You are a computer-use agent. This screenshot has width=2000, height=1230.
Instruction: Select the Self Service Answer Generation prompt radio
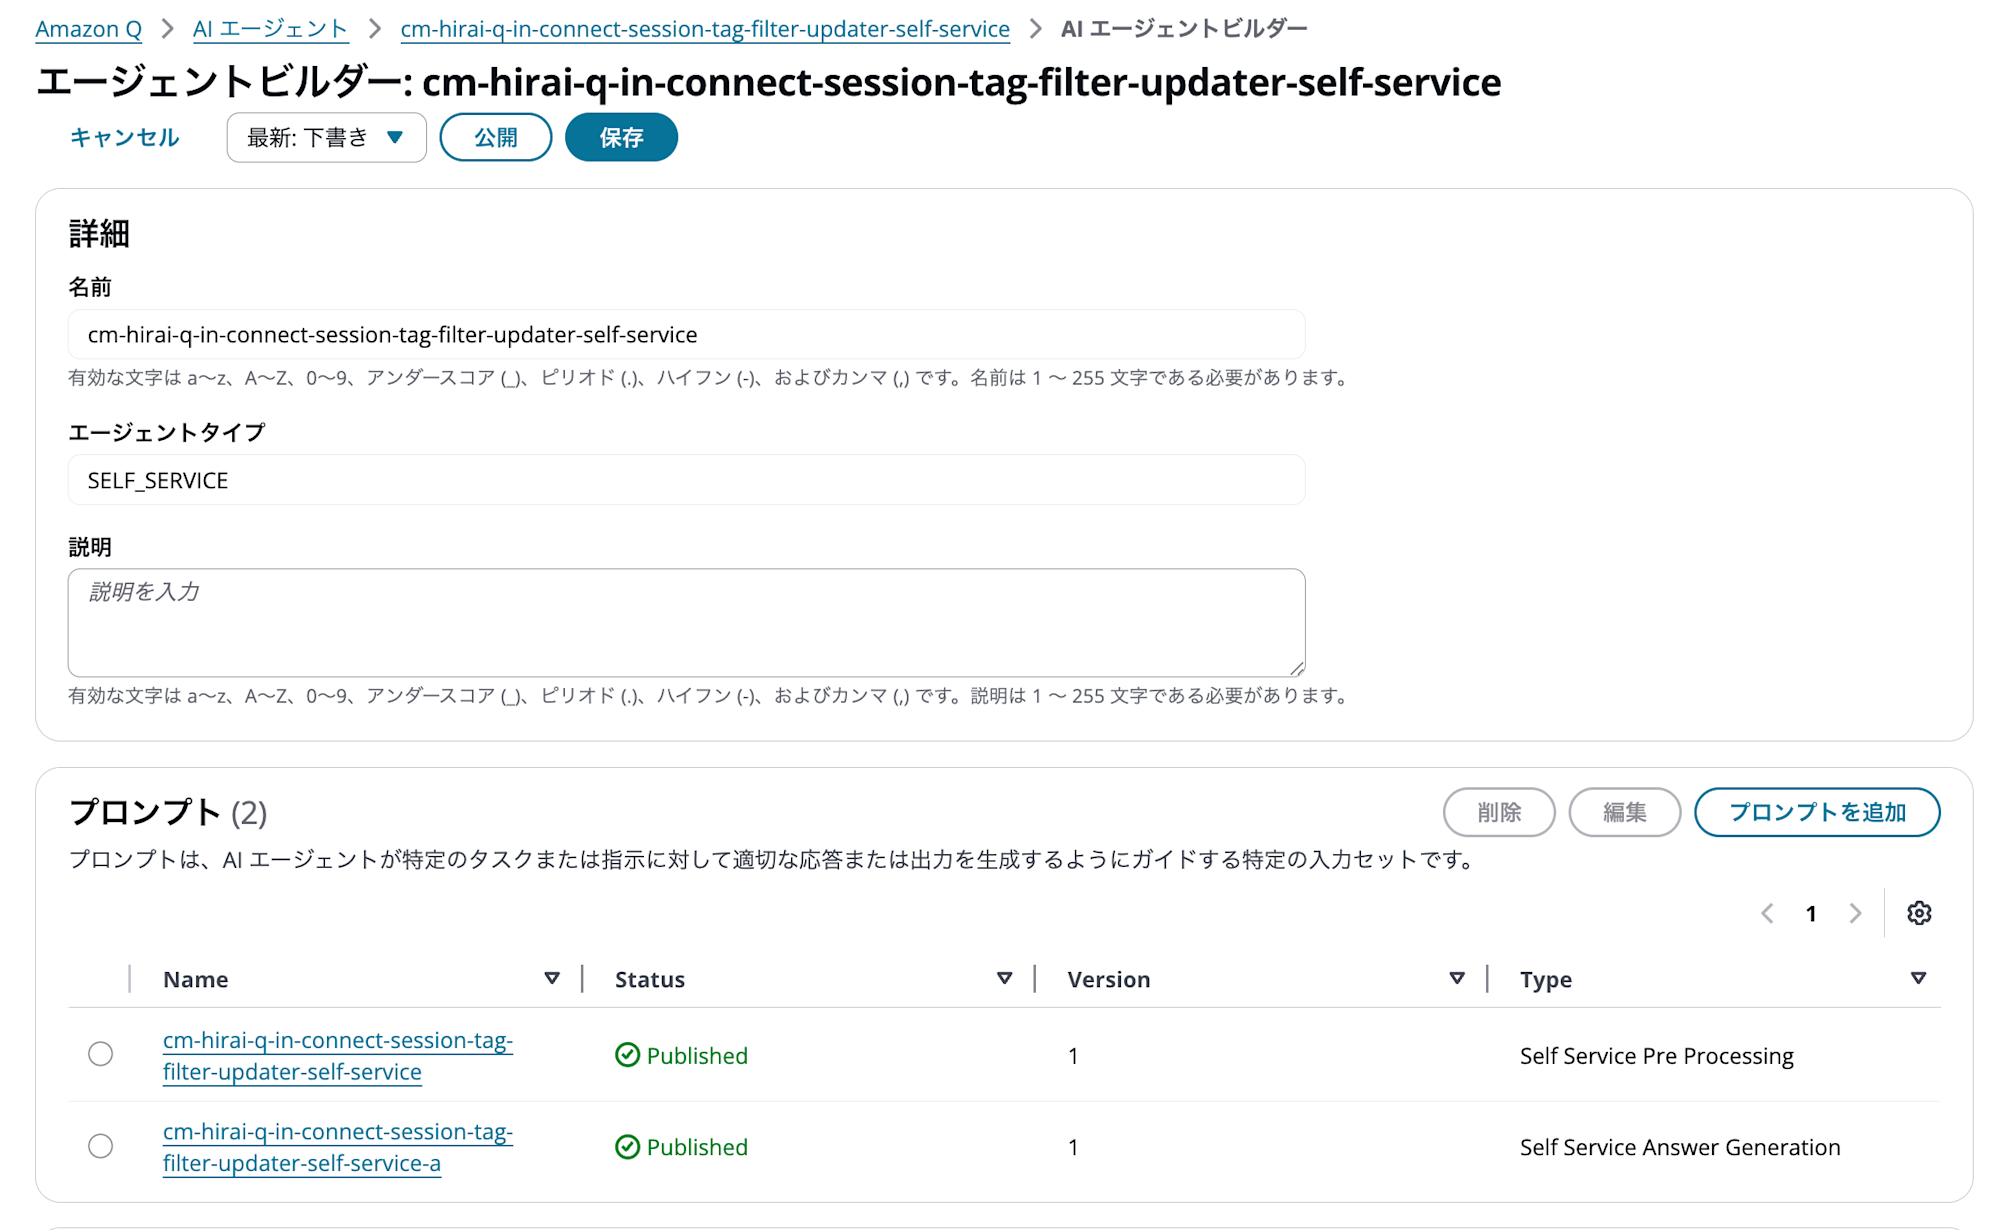[100, 1146]
